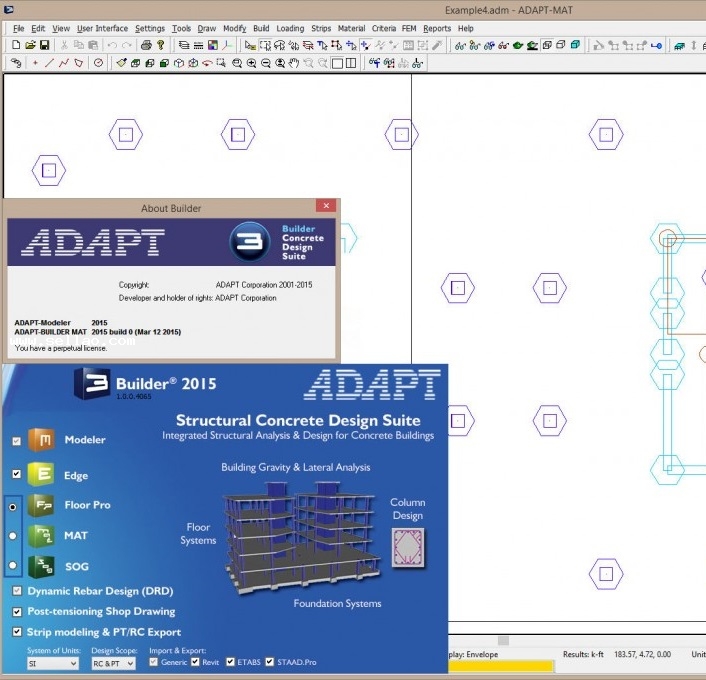706x680 pixels.
Task: Click the 'You have a perpetual license.' text
Action: click(61, 348)
